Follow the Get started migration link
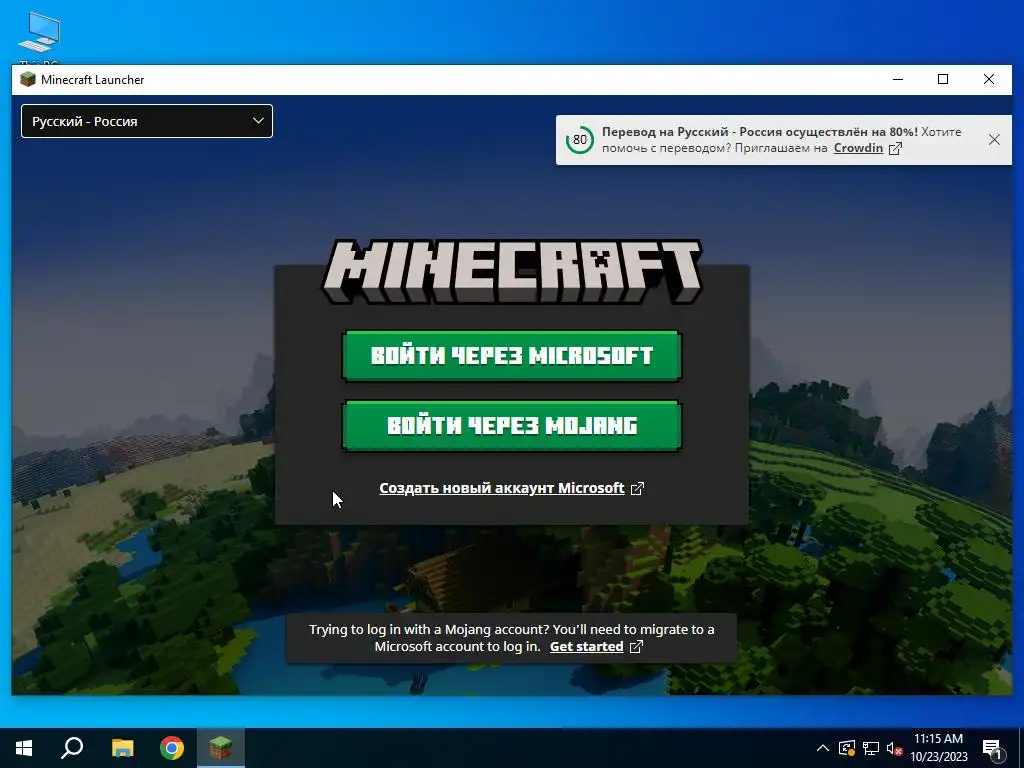Viewport: 1024px width, 768px height. pos(586,647)
